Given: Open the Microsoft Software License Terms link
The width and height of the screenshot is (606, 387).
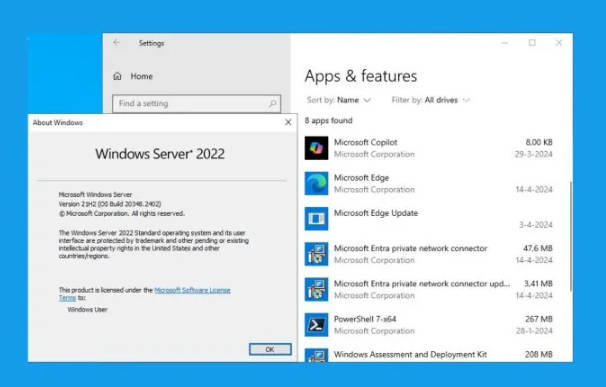Looking at the screenshot, I should click(192, 290).
